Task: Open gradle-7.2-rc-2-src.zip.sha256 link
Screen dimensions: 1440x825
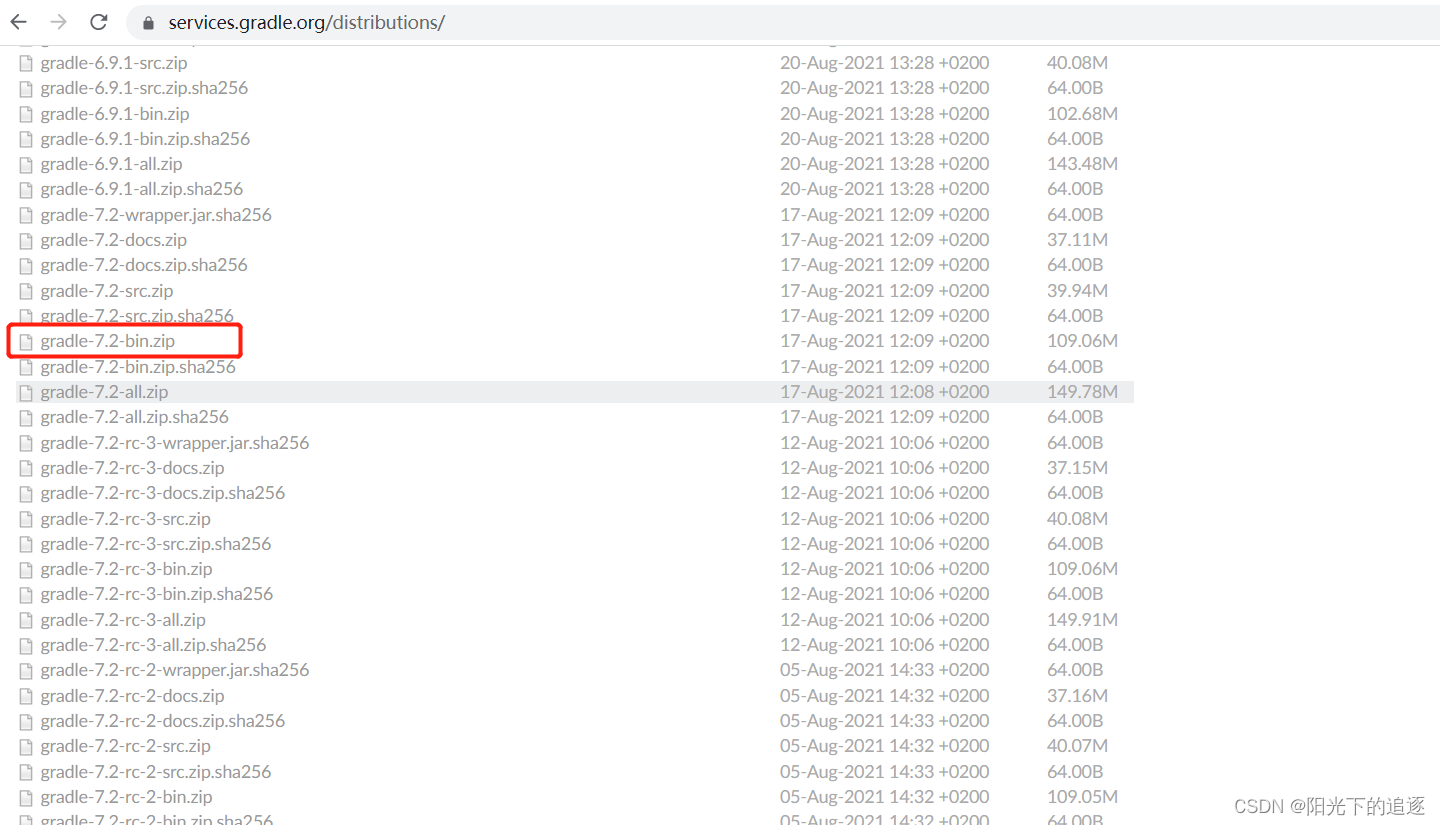Action: [x=156, y=772]
